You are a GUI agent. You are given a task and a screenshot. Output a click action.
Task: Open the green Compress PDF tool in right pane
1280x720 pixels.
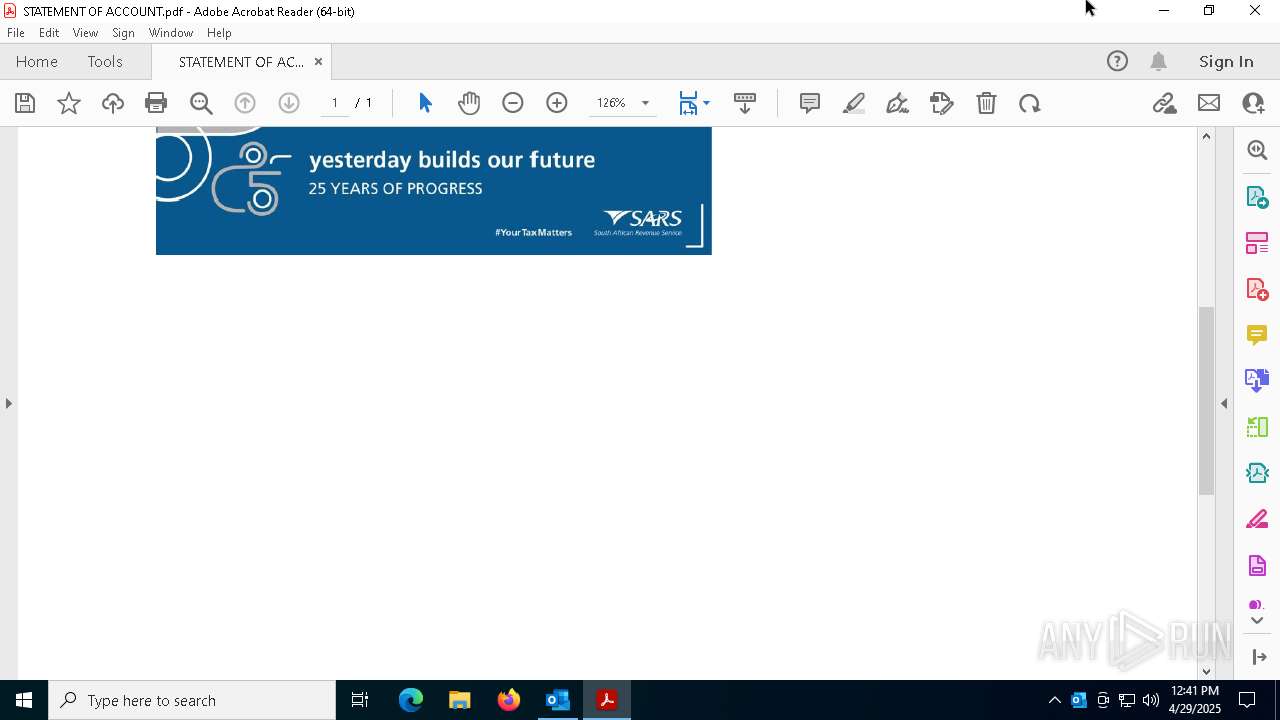point(1257,427)
